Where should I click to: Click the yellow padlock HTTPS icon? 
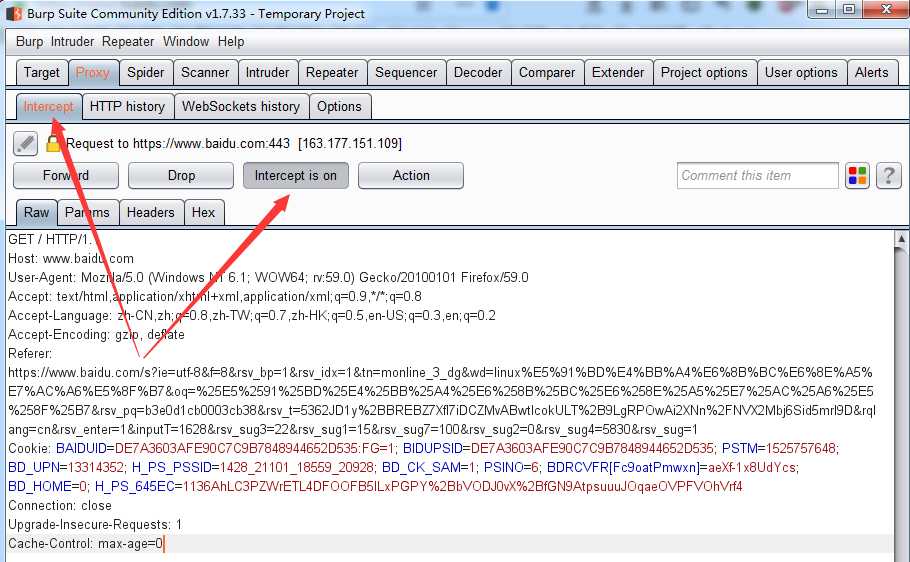(53, 143)
